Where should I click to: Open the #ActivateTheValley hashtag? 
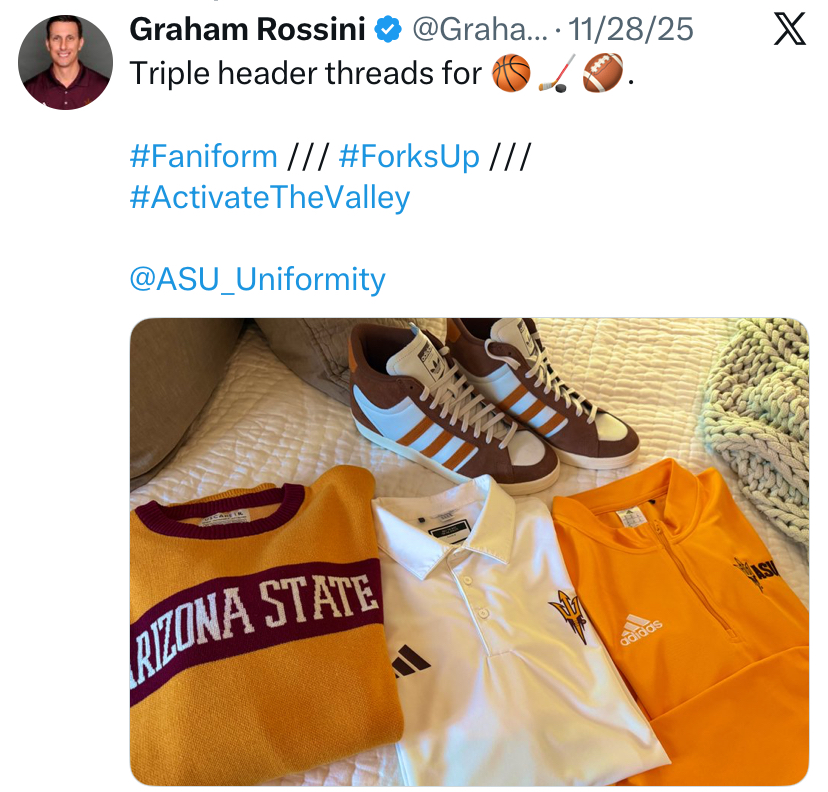point(270,197)
